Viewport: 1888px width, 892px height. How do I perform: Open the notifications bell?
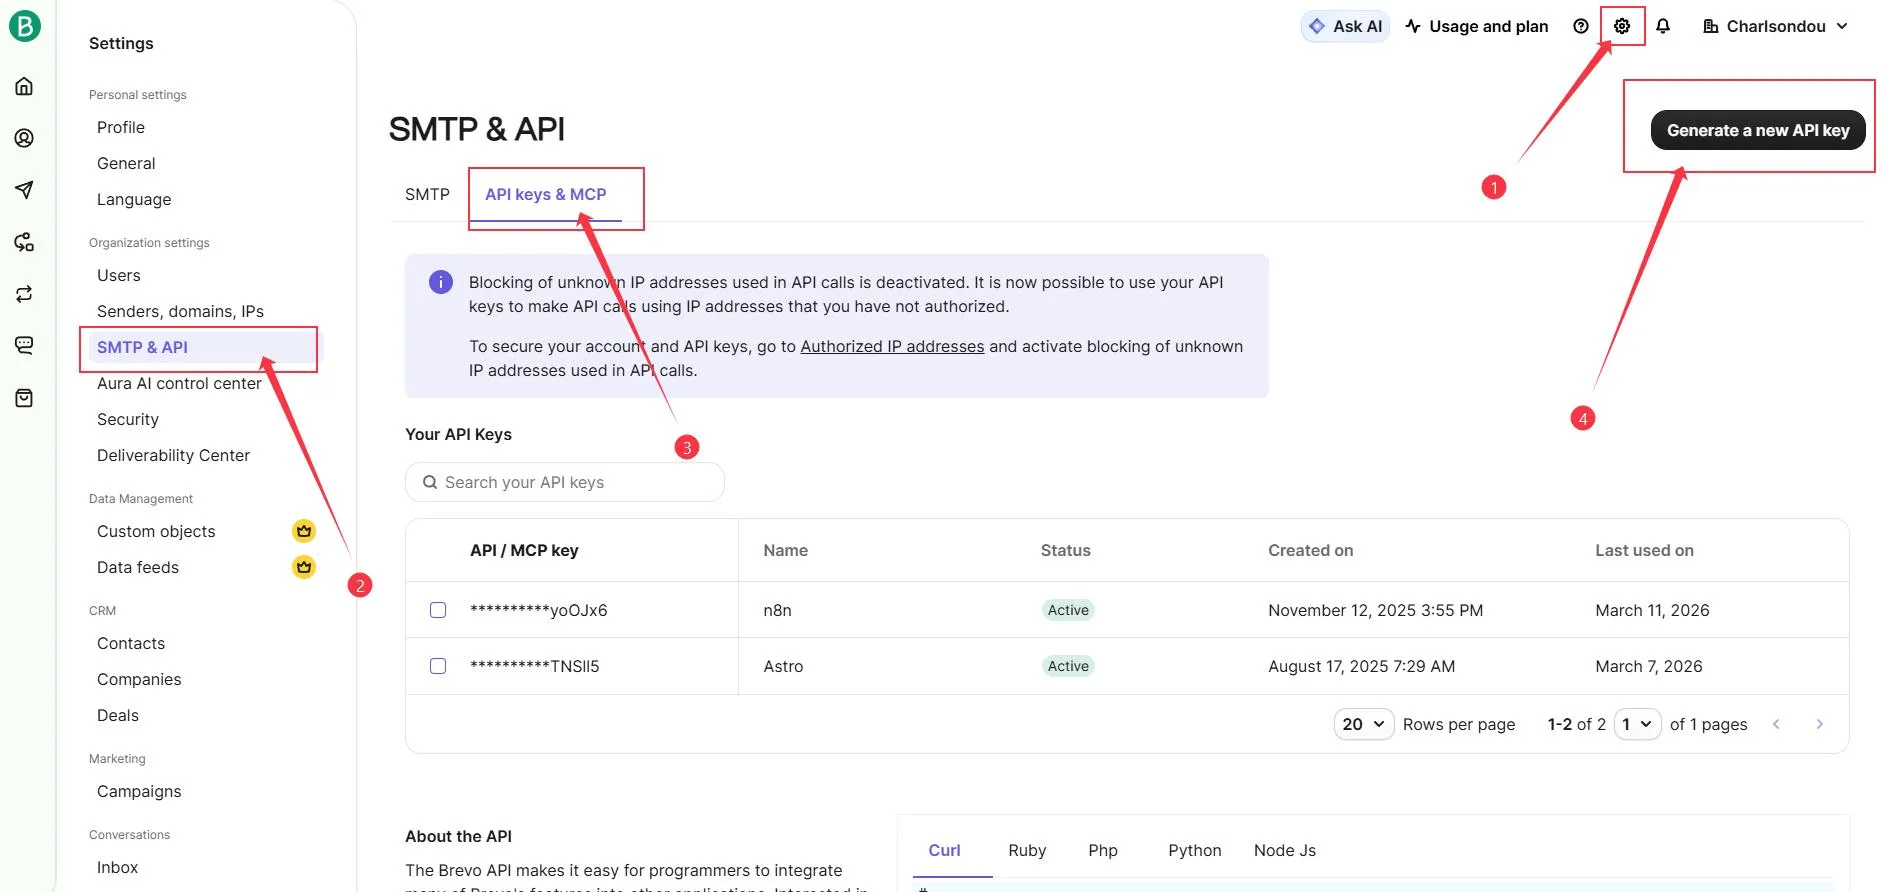(x=1663, y=26)
